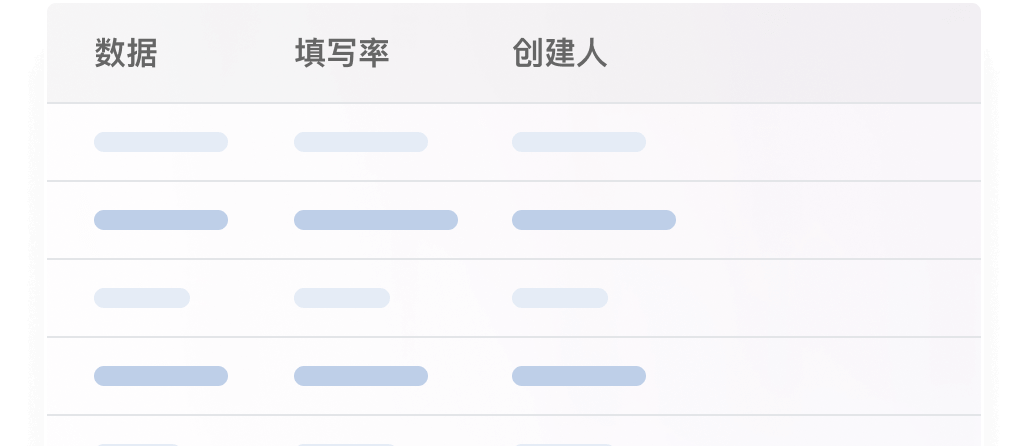This screenshot has width=1028, height=446.
Task: Click second row's dark 数据 placeholder bar
Action: tap(161, 220)
